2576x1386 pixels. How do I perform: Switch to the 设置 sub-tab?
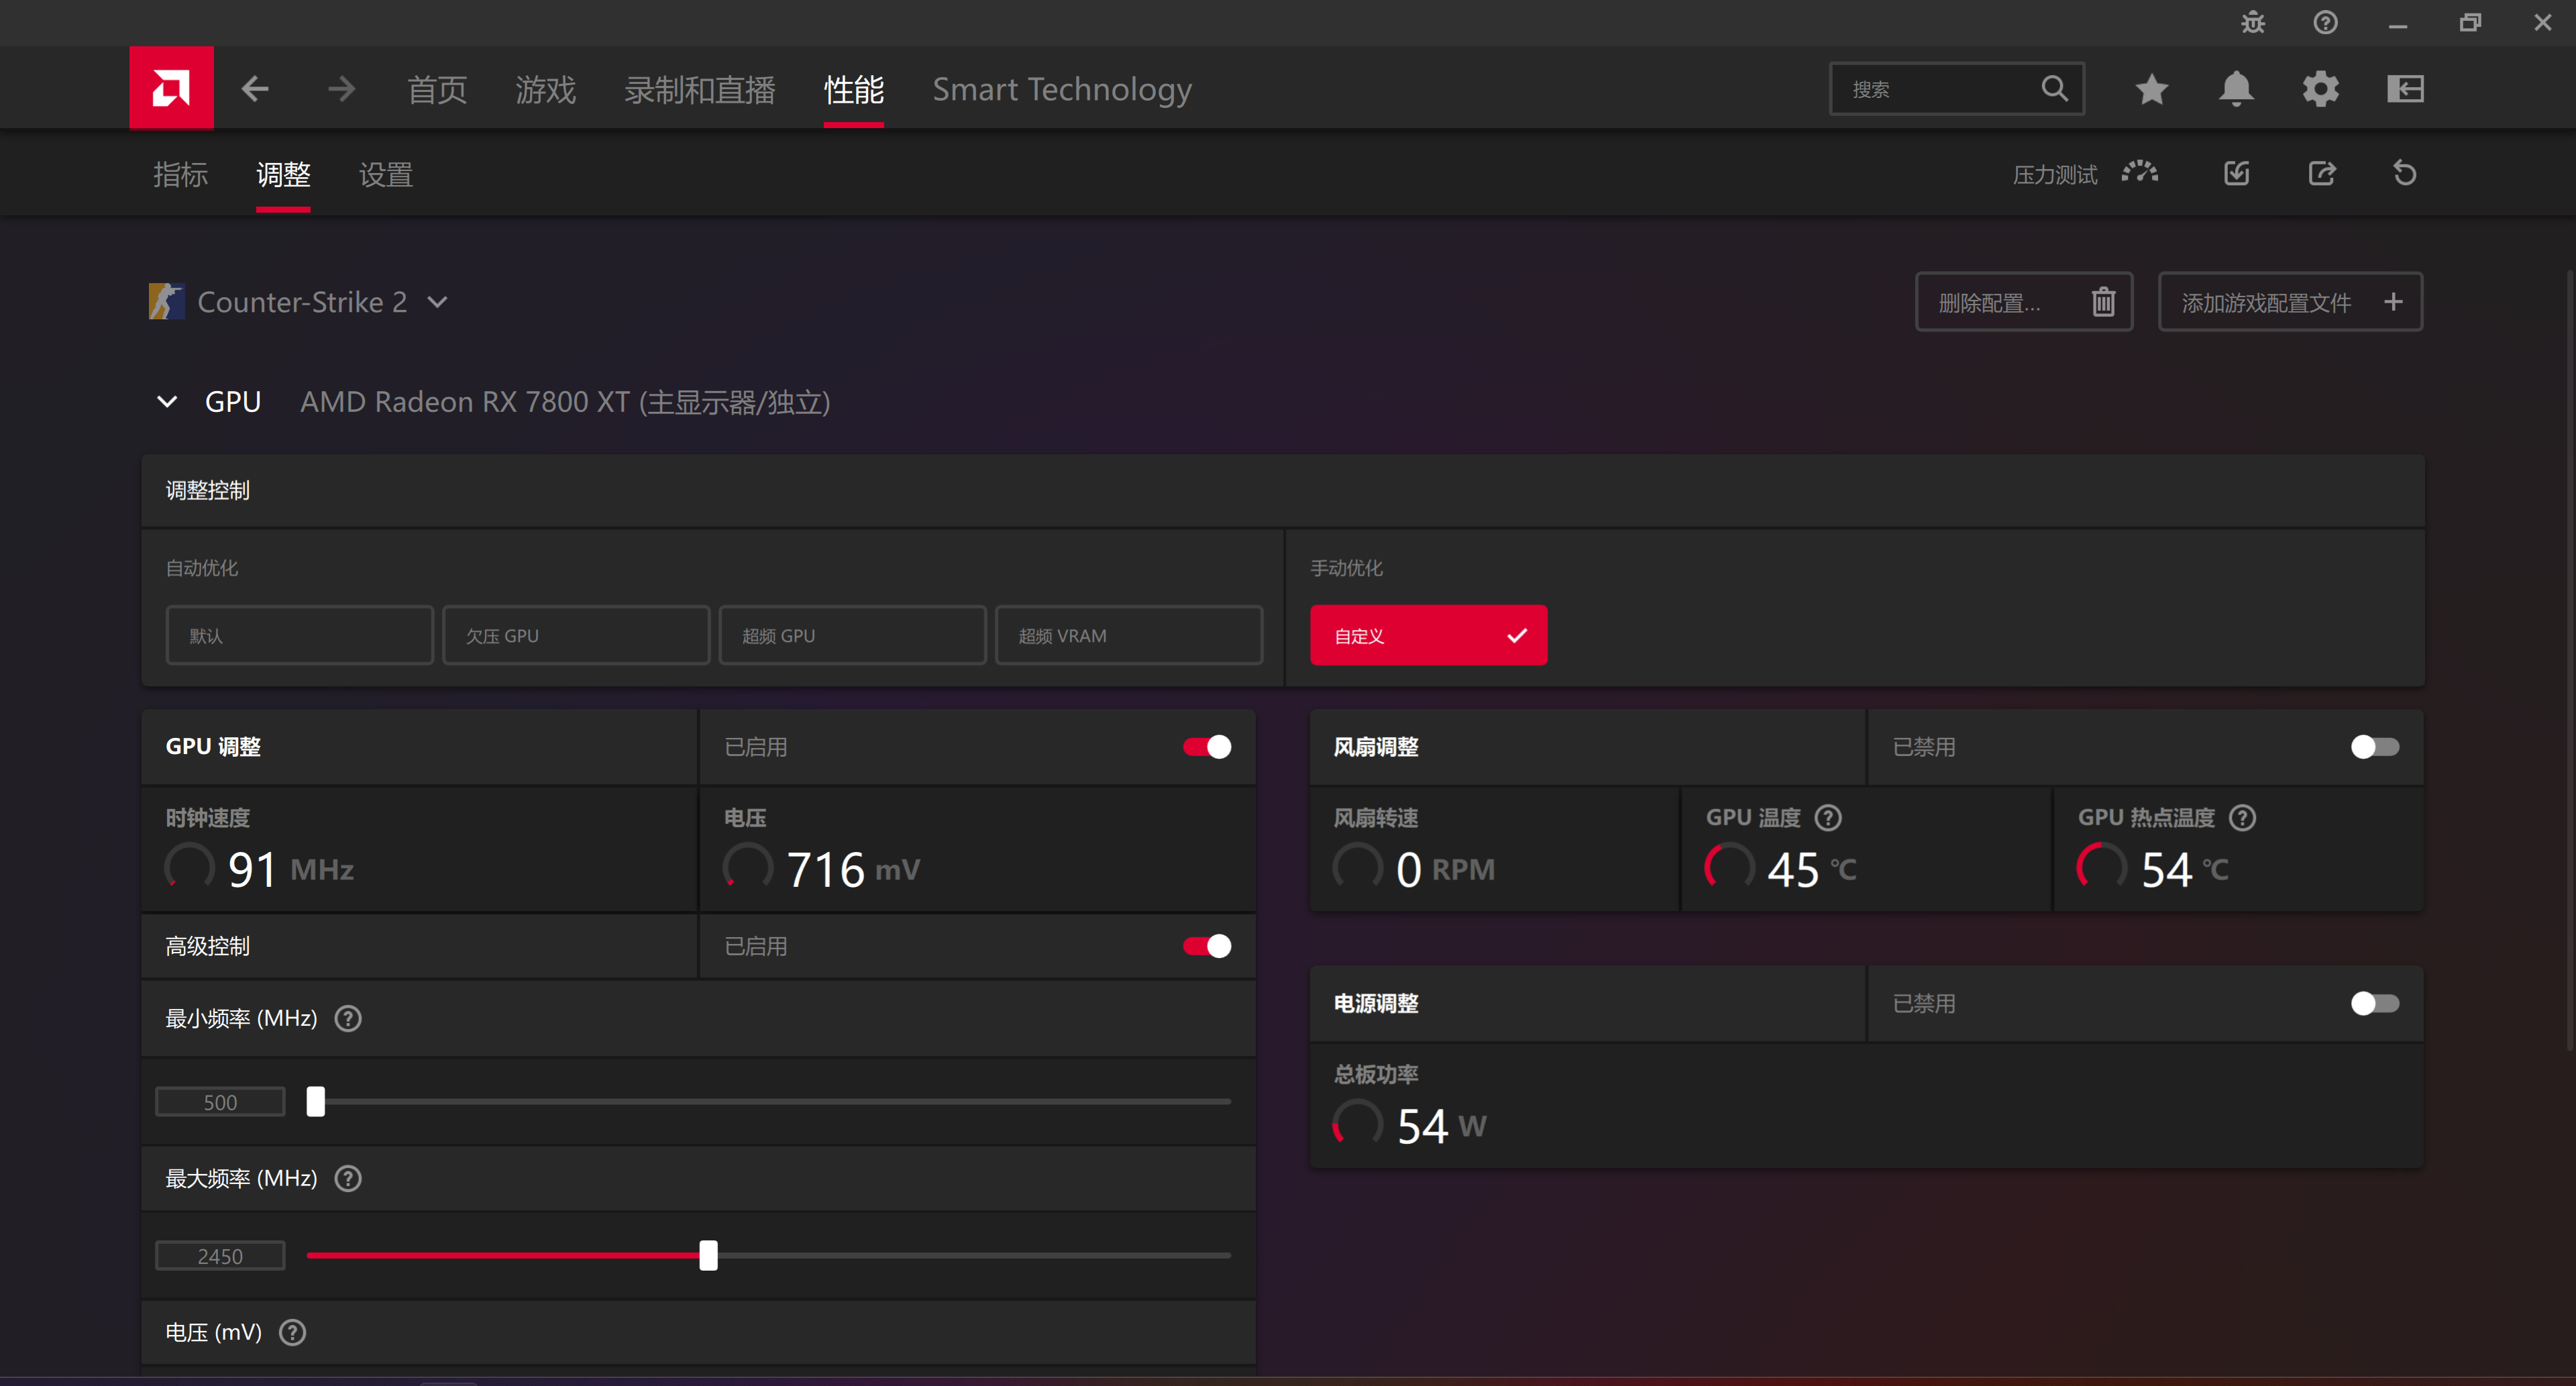385,174
